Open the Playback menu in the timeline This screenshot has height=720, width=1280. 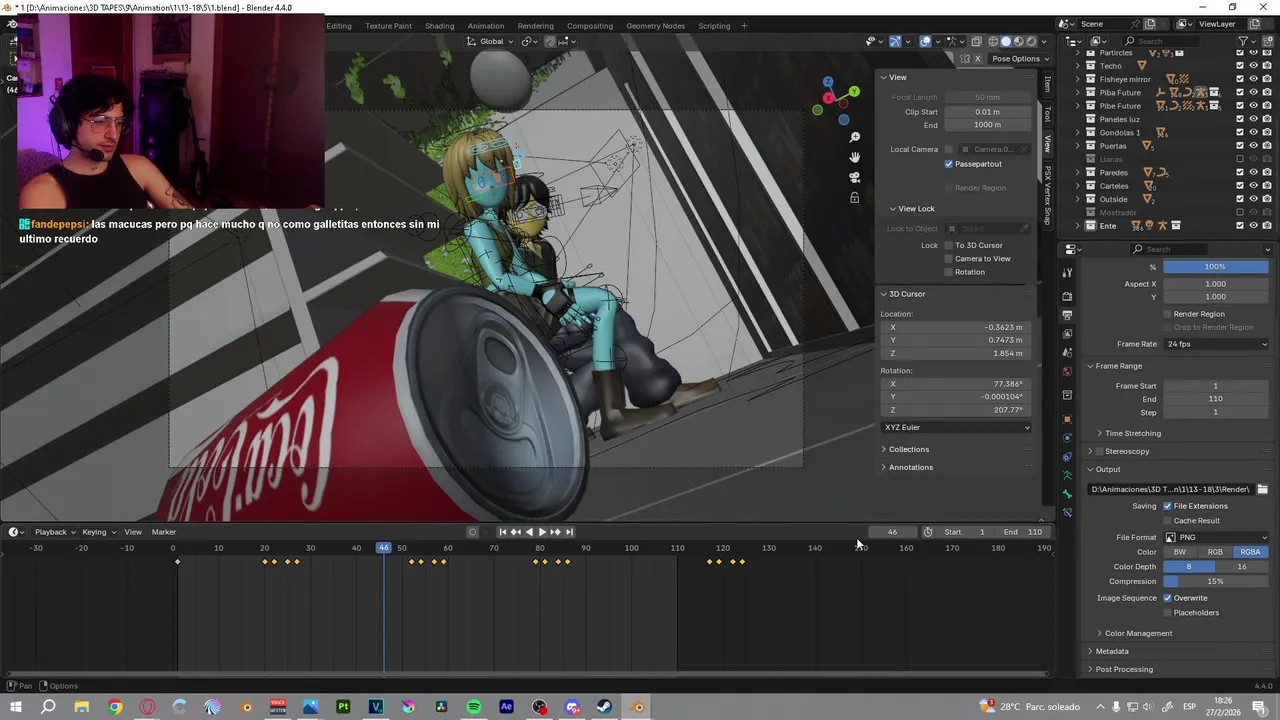(x=53, y=532)
